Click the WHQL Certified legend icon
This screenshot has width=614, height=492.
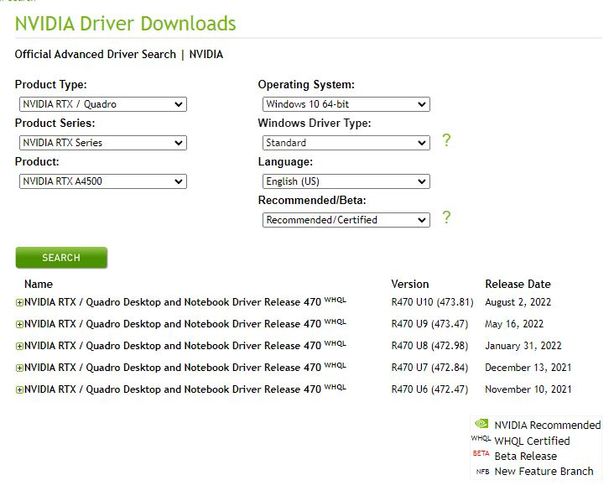click(x=481, y=440)
